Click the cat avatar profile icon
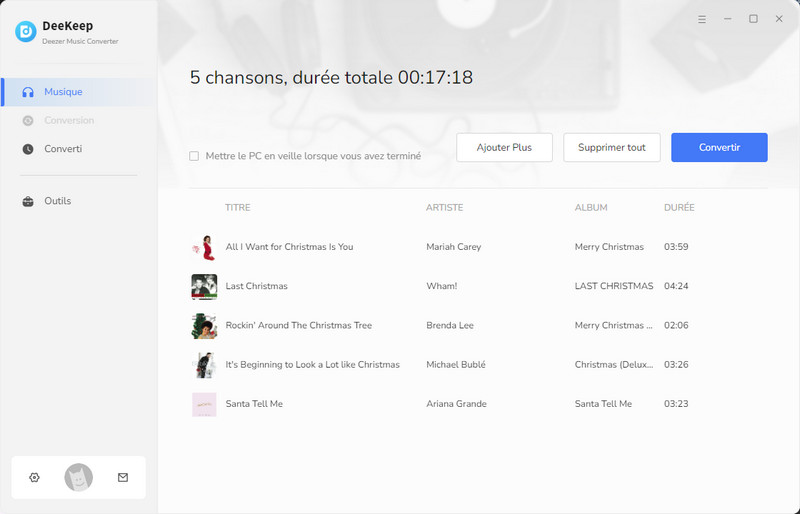 point(79,477)
